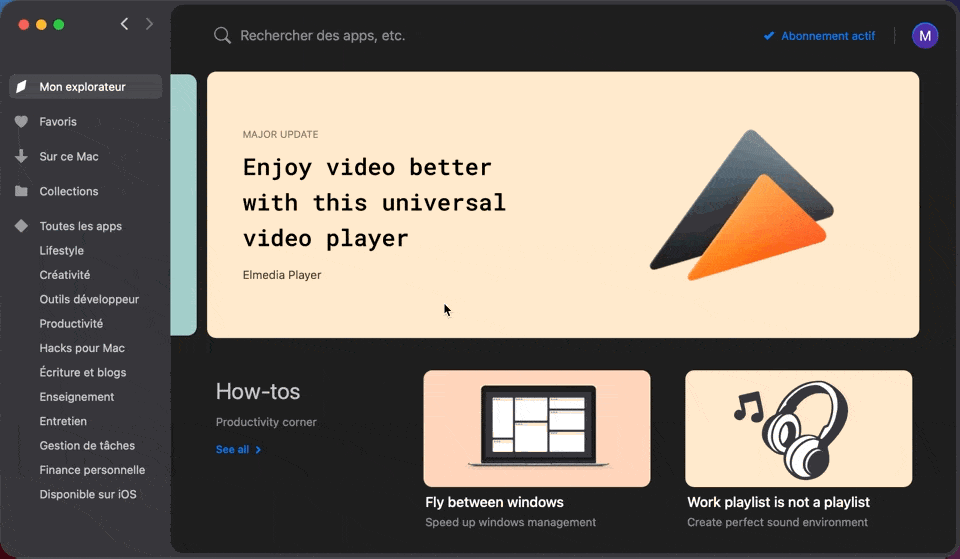The height and width of the screenshot is (559, 960).
Task: Go forward with the right chevron
Action: tap(149, 24)
